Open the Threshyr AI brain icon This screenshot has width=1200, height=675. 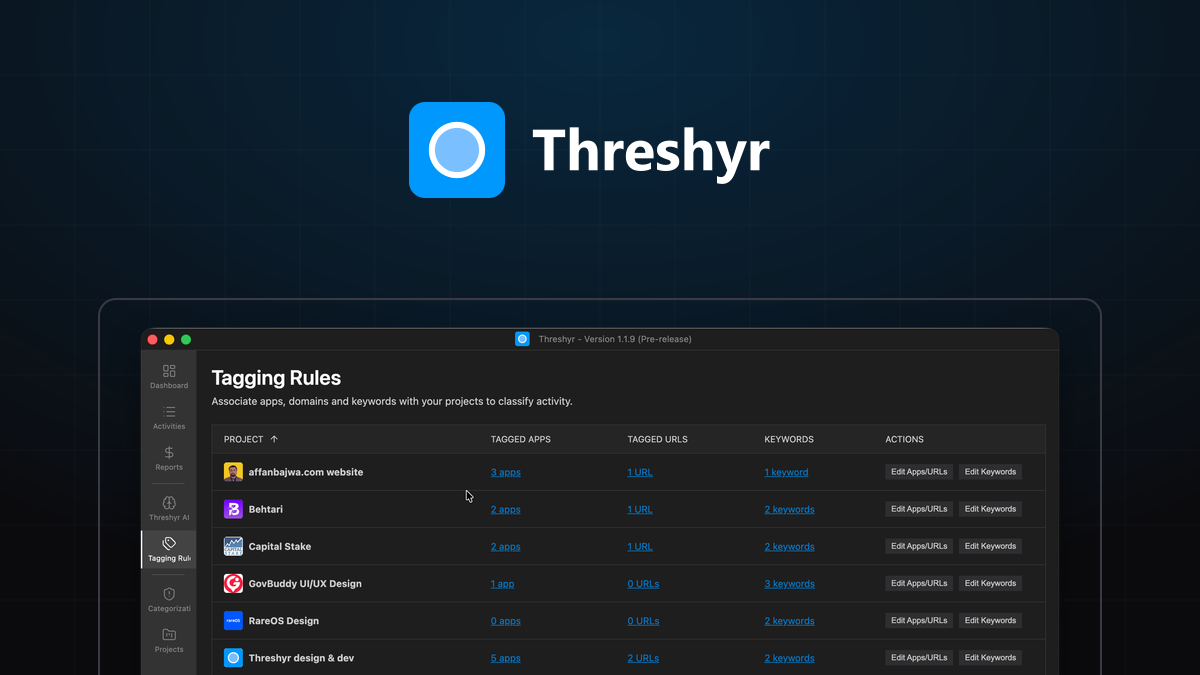click(169, 503)
